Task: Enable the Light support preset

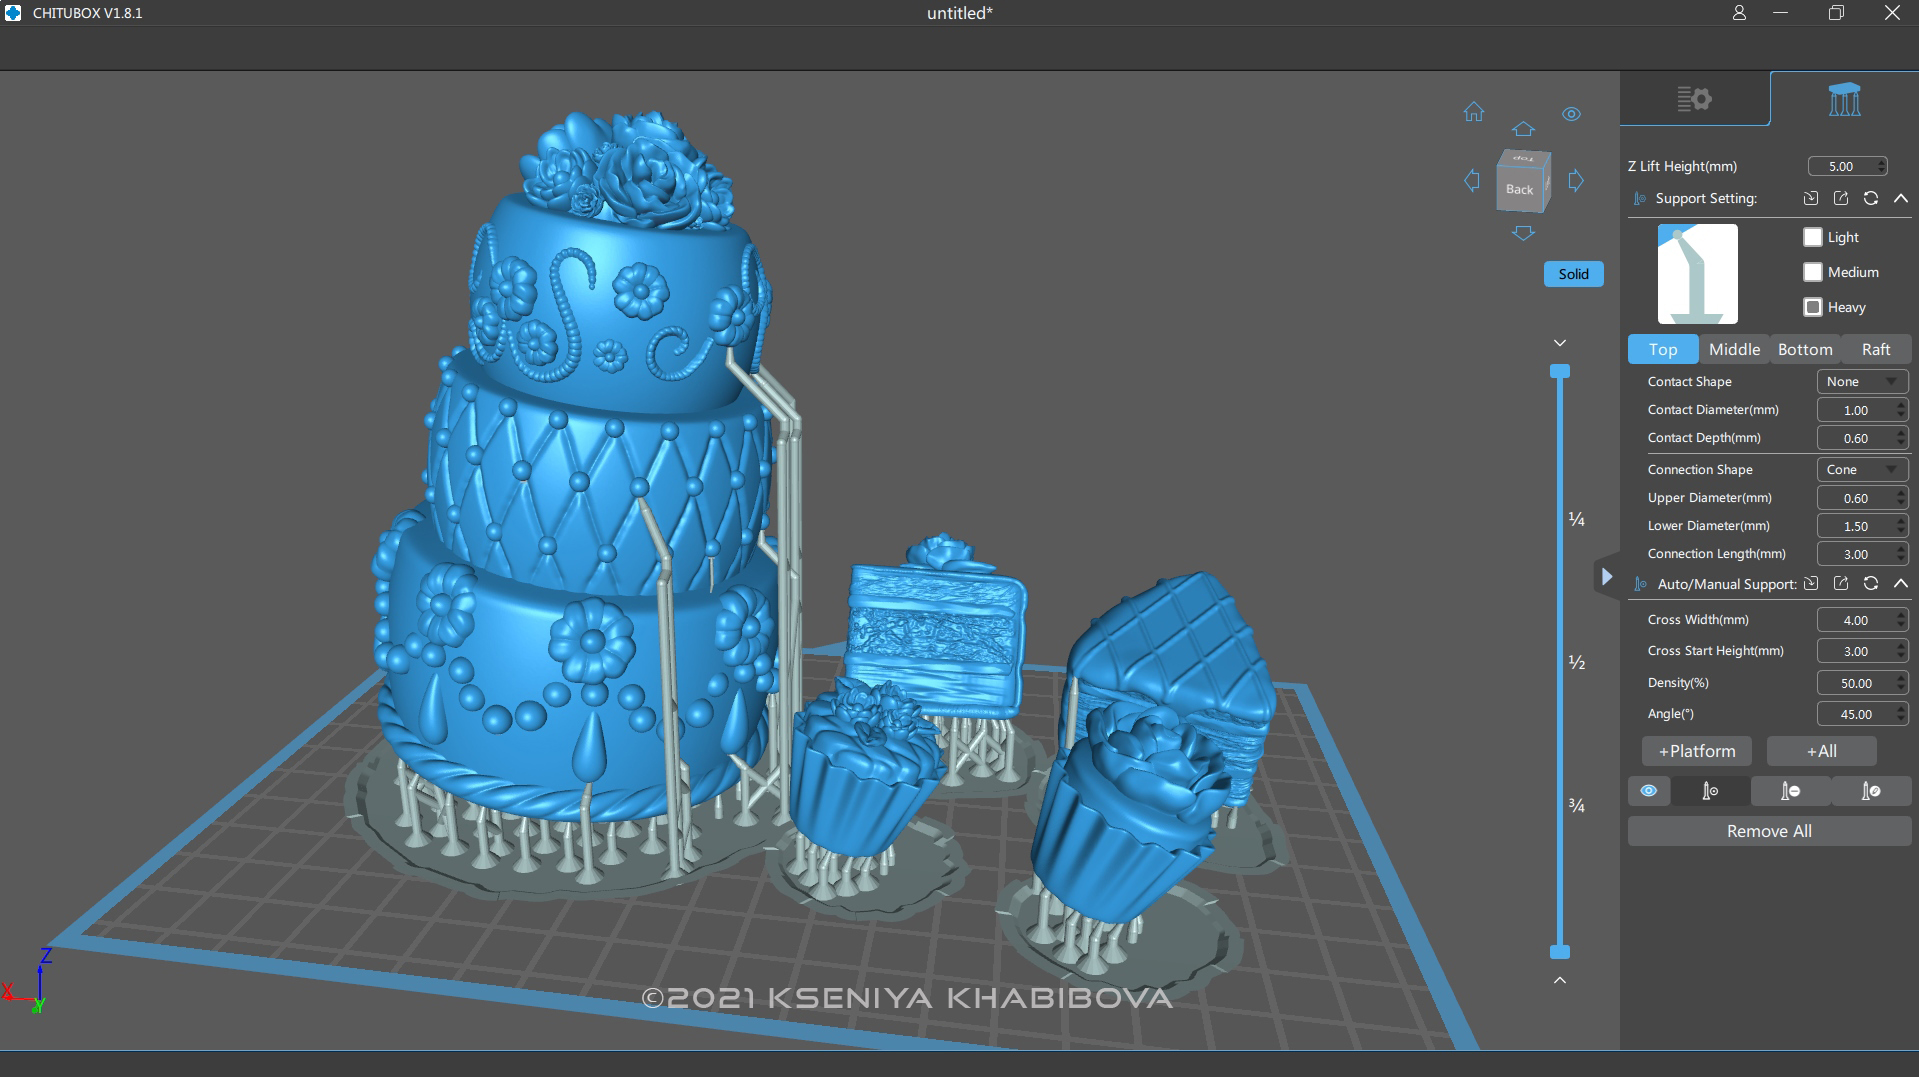Action: point(1812,237)
